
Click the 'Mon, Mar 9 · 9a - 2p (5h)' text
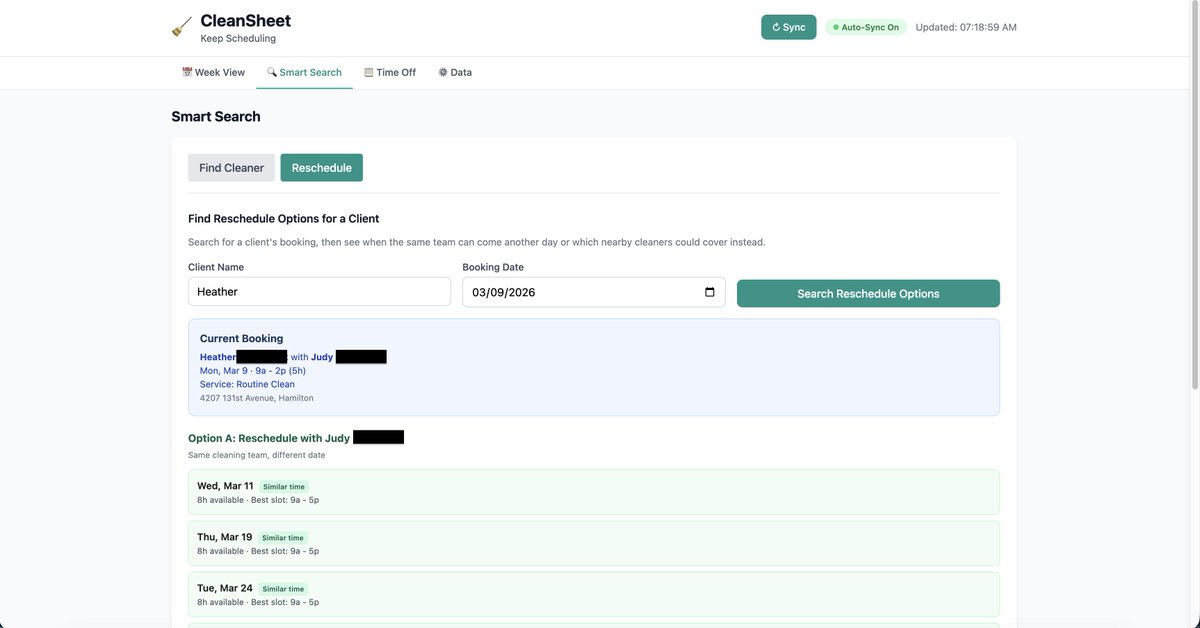coord(253,370)
